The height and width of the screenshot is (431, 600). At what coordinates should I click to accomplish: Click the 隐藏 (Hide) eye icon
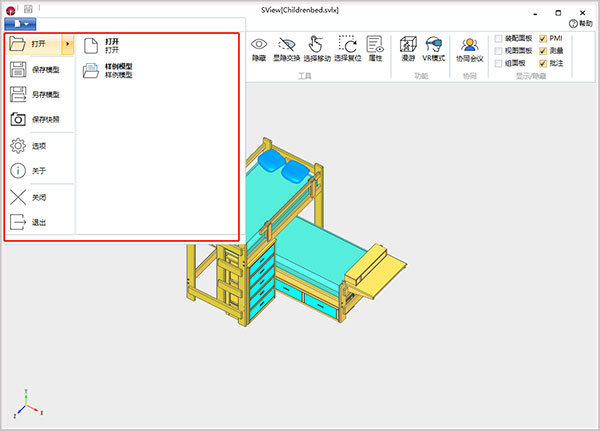click(259, 46)
